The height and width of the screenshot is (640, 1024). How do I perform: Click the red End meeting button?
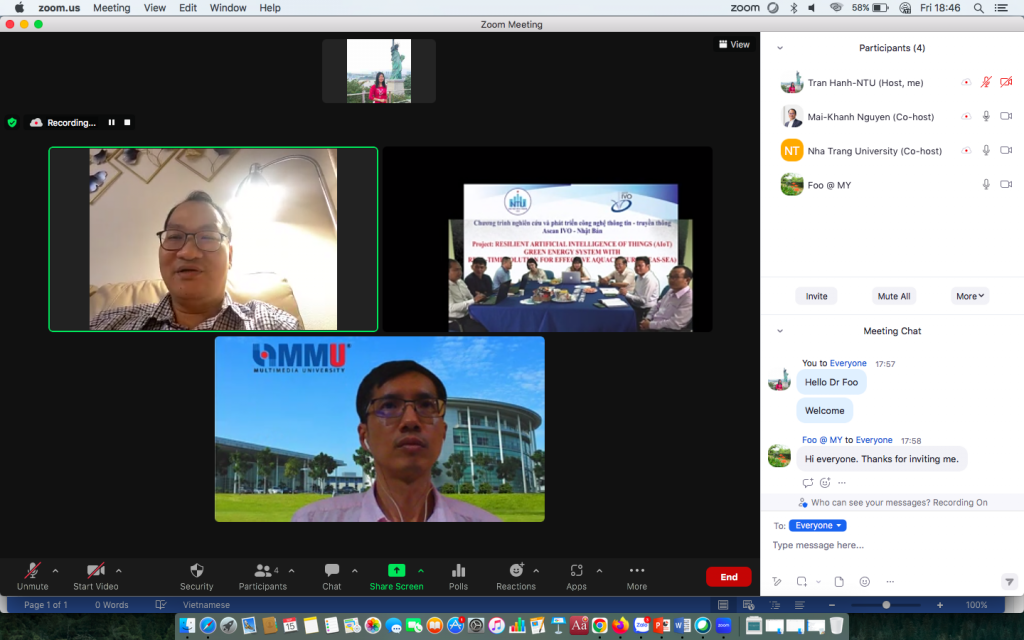pyautogui.click(x=729, y=577)
